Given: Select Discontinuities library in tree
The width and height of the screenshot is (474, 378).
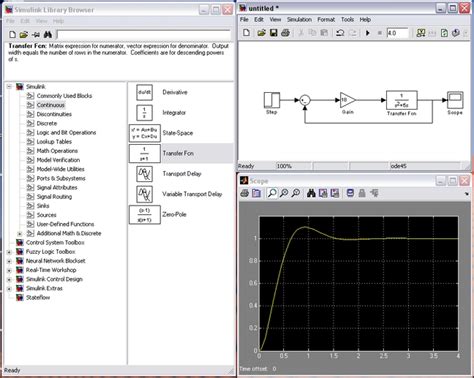Looking at the screenshot, I should point(54,114).
